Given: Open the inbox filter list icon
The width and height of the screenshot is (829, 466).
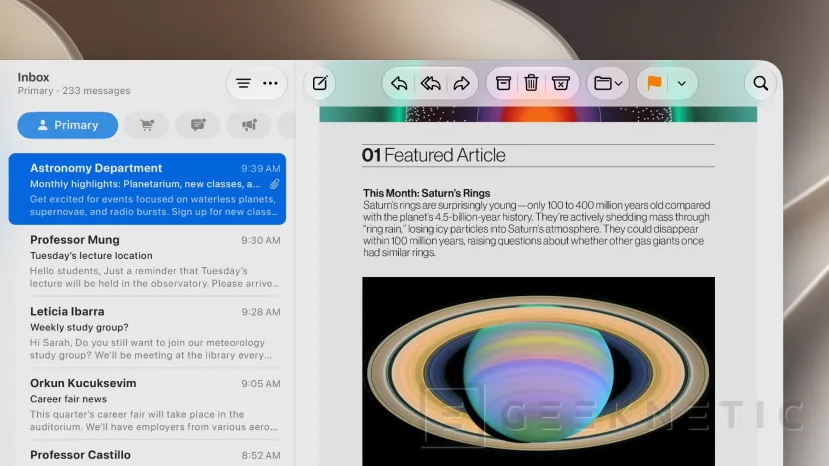Looking at the screenshot, I should pos(243,83).
